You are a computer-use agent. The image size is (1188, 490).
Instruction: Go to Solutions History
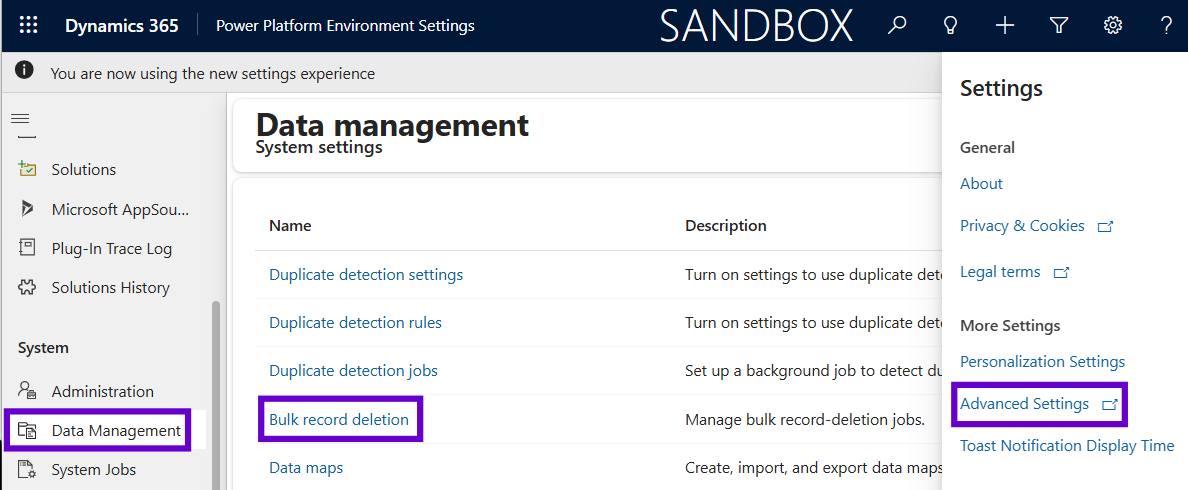point(111,288)
